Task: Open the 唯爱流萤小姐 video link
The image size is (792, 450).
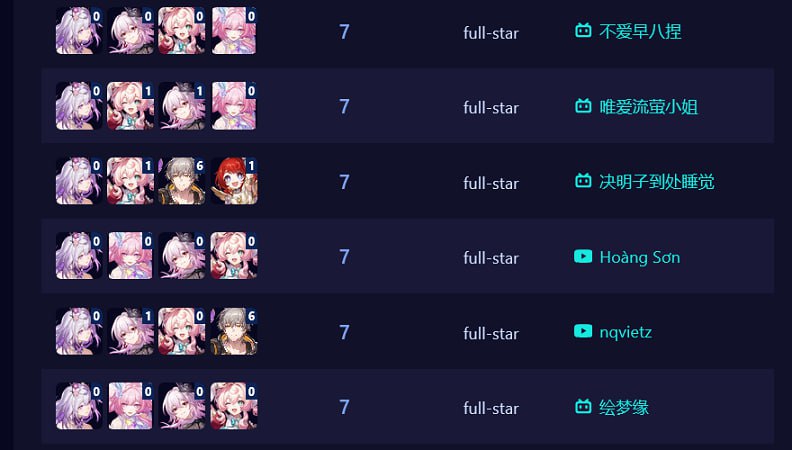Action: 649,107
